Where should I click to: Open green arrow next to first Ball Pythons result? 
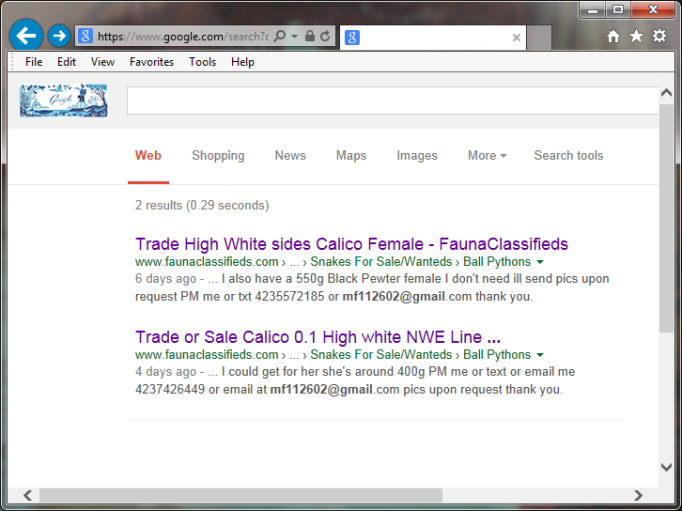pyautogui.click(x=540, y=262)
